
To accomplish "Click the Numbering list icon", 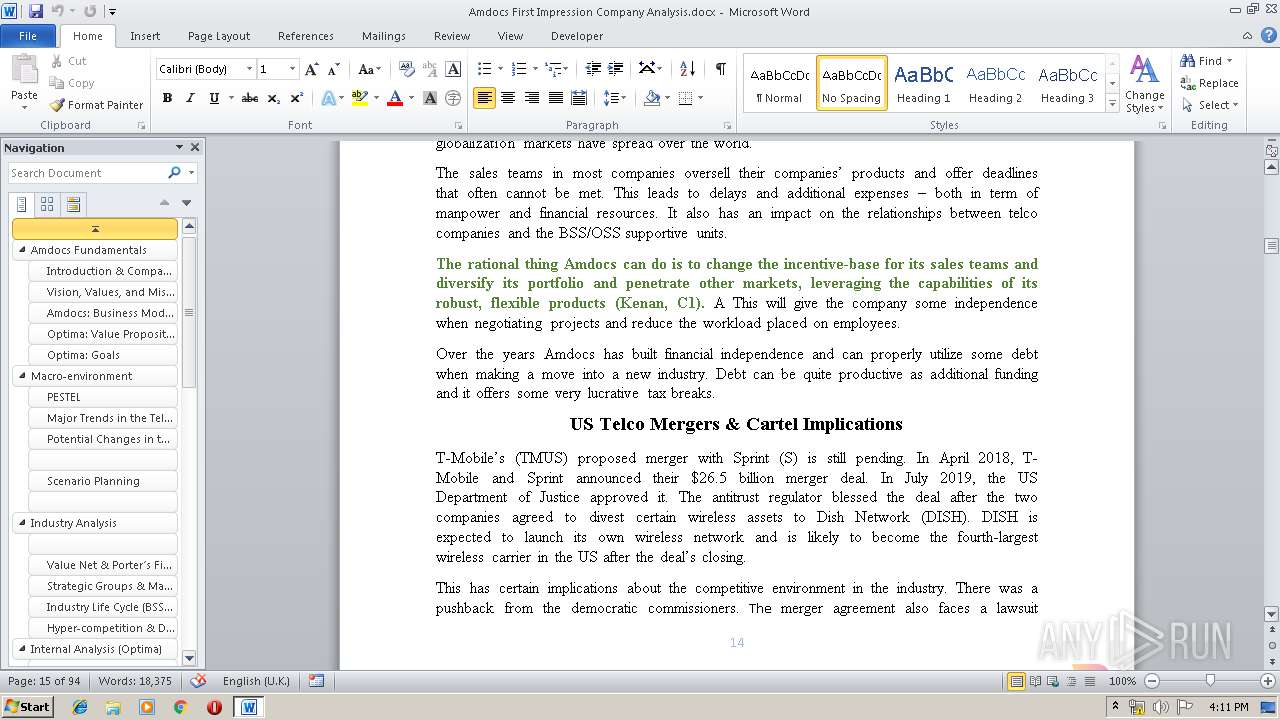I will point(518,69).
